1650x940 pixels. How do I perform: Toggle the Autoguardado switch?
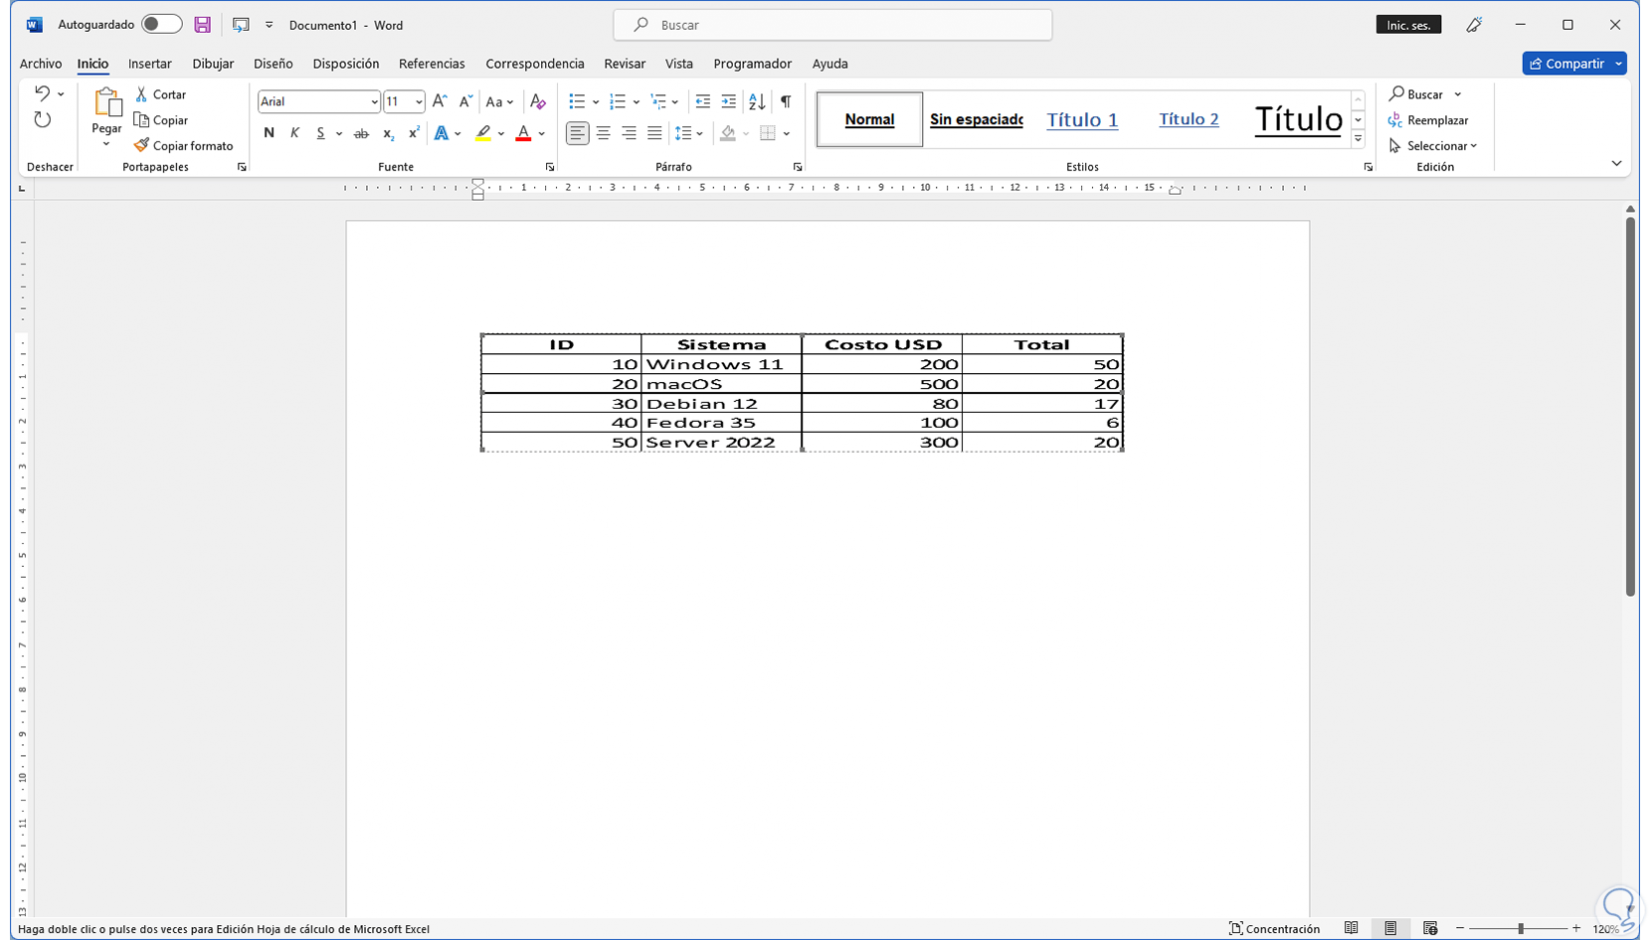pos(161,24)
